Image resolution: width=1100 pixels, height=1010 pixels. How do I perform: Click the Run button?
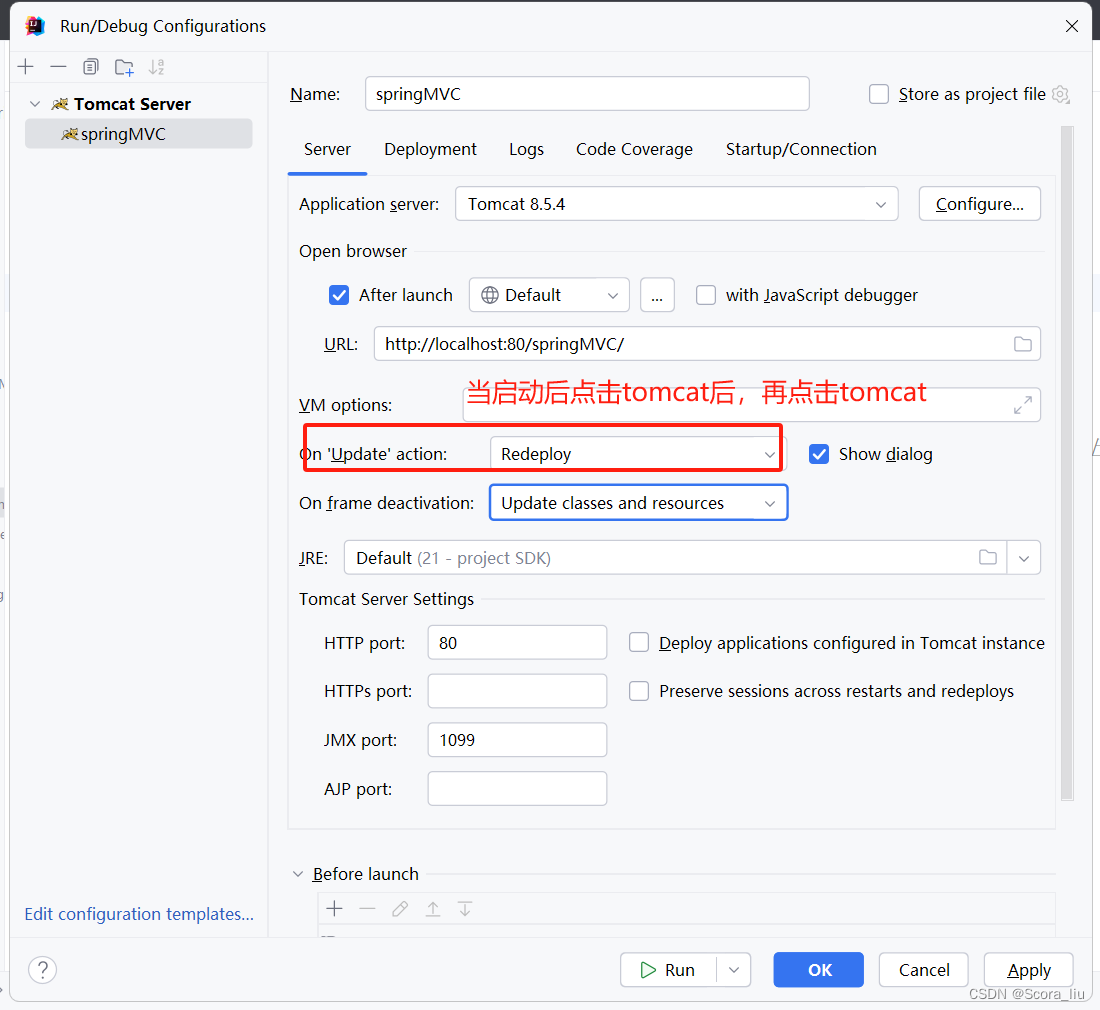669,970
